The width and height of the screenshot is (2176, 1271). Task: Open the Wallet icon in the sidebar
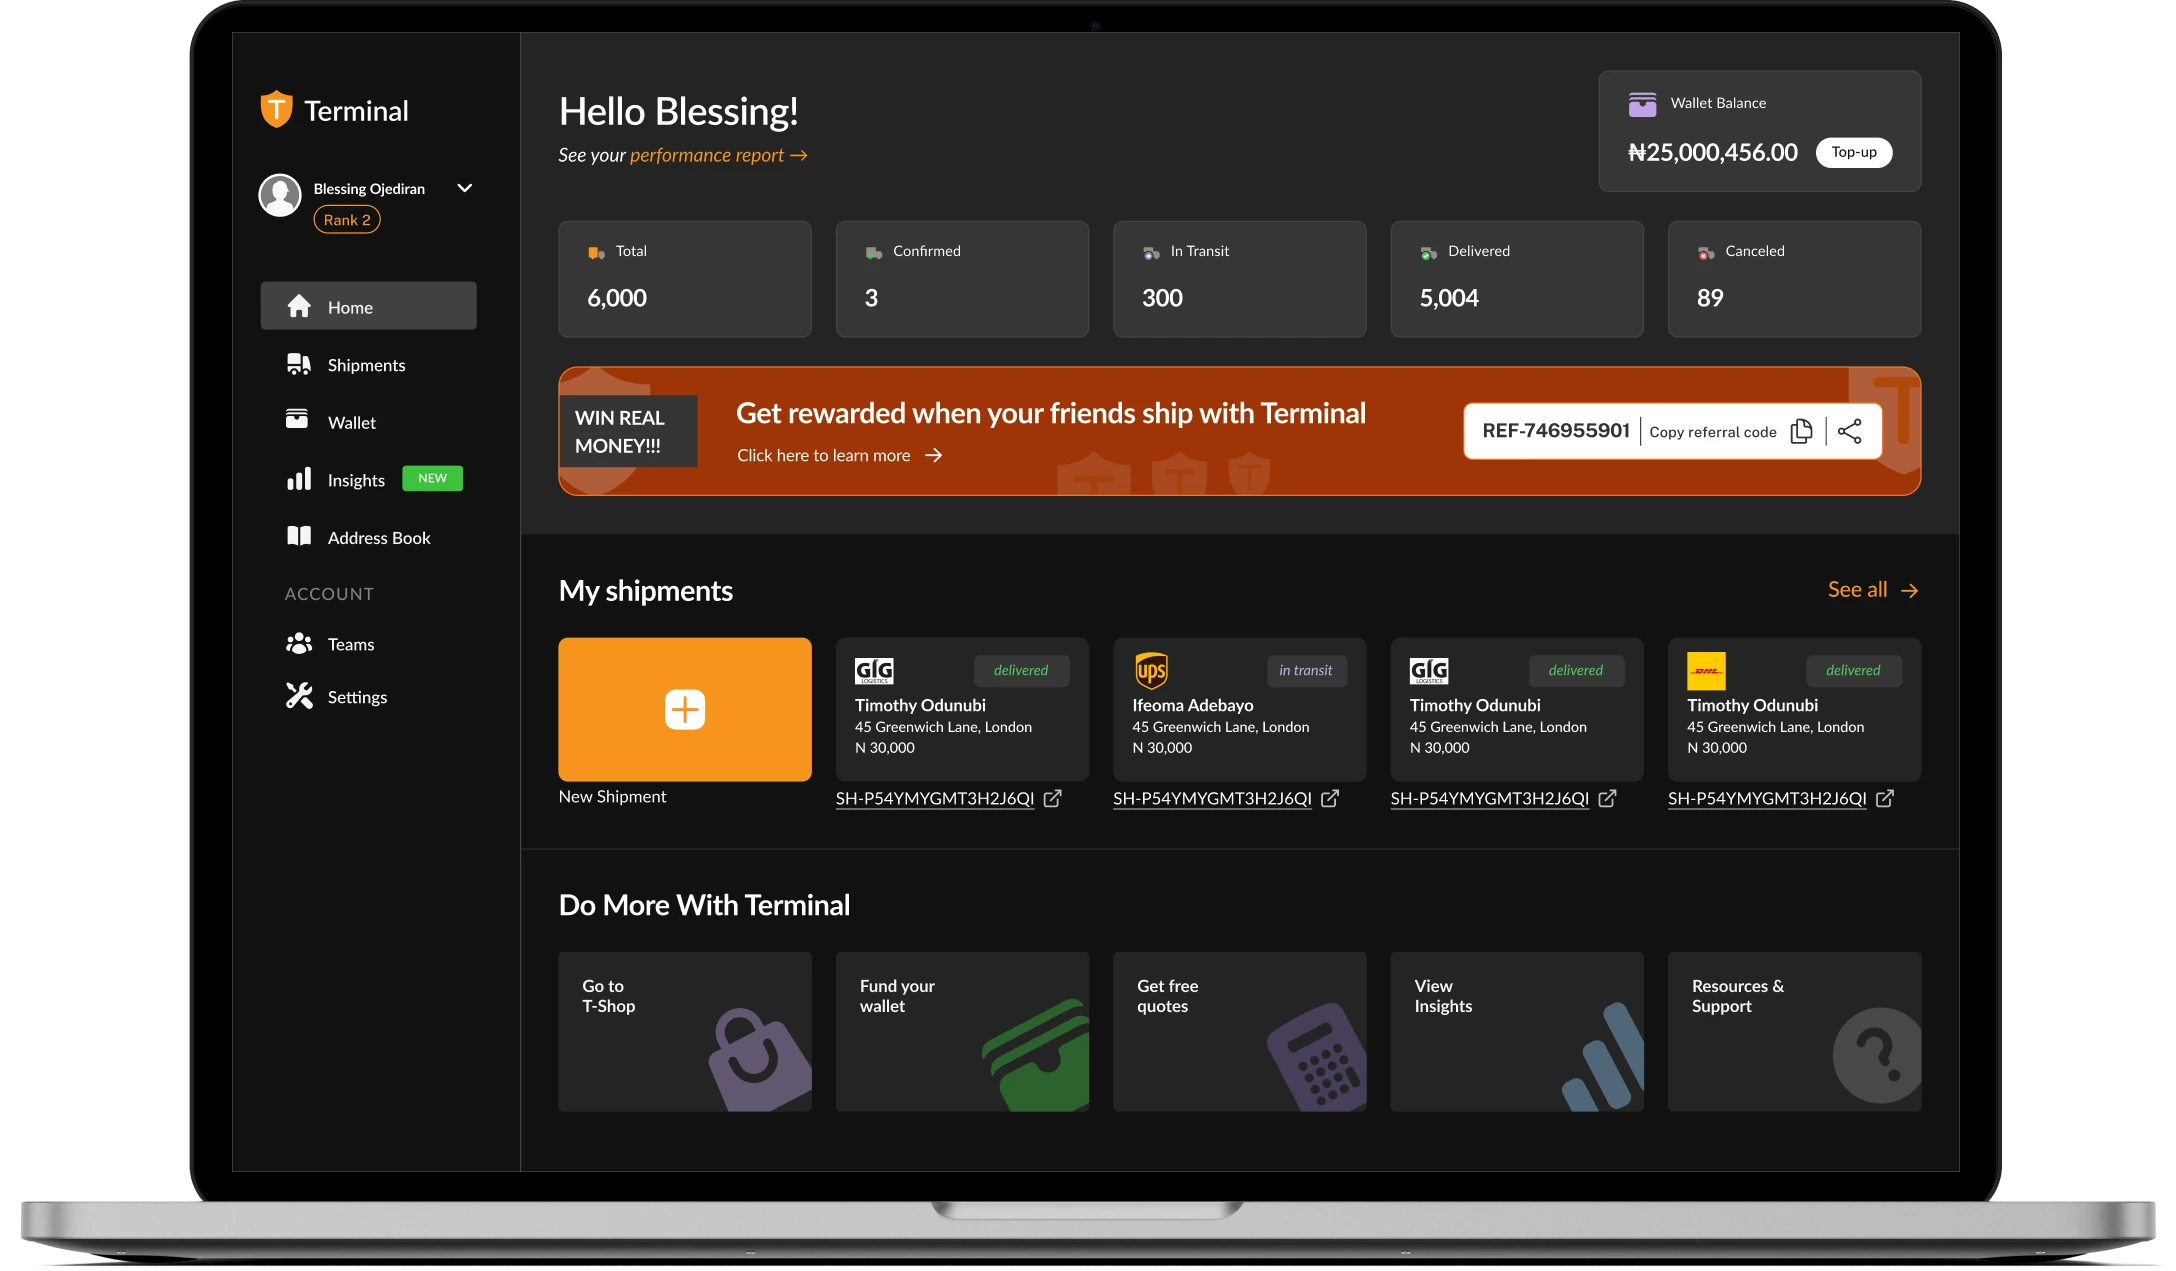coord(297,421)
